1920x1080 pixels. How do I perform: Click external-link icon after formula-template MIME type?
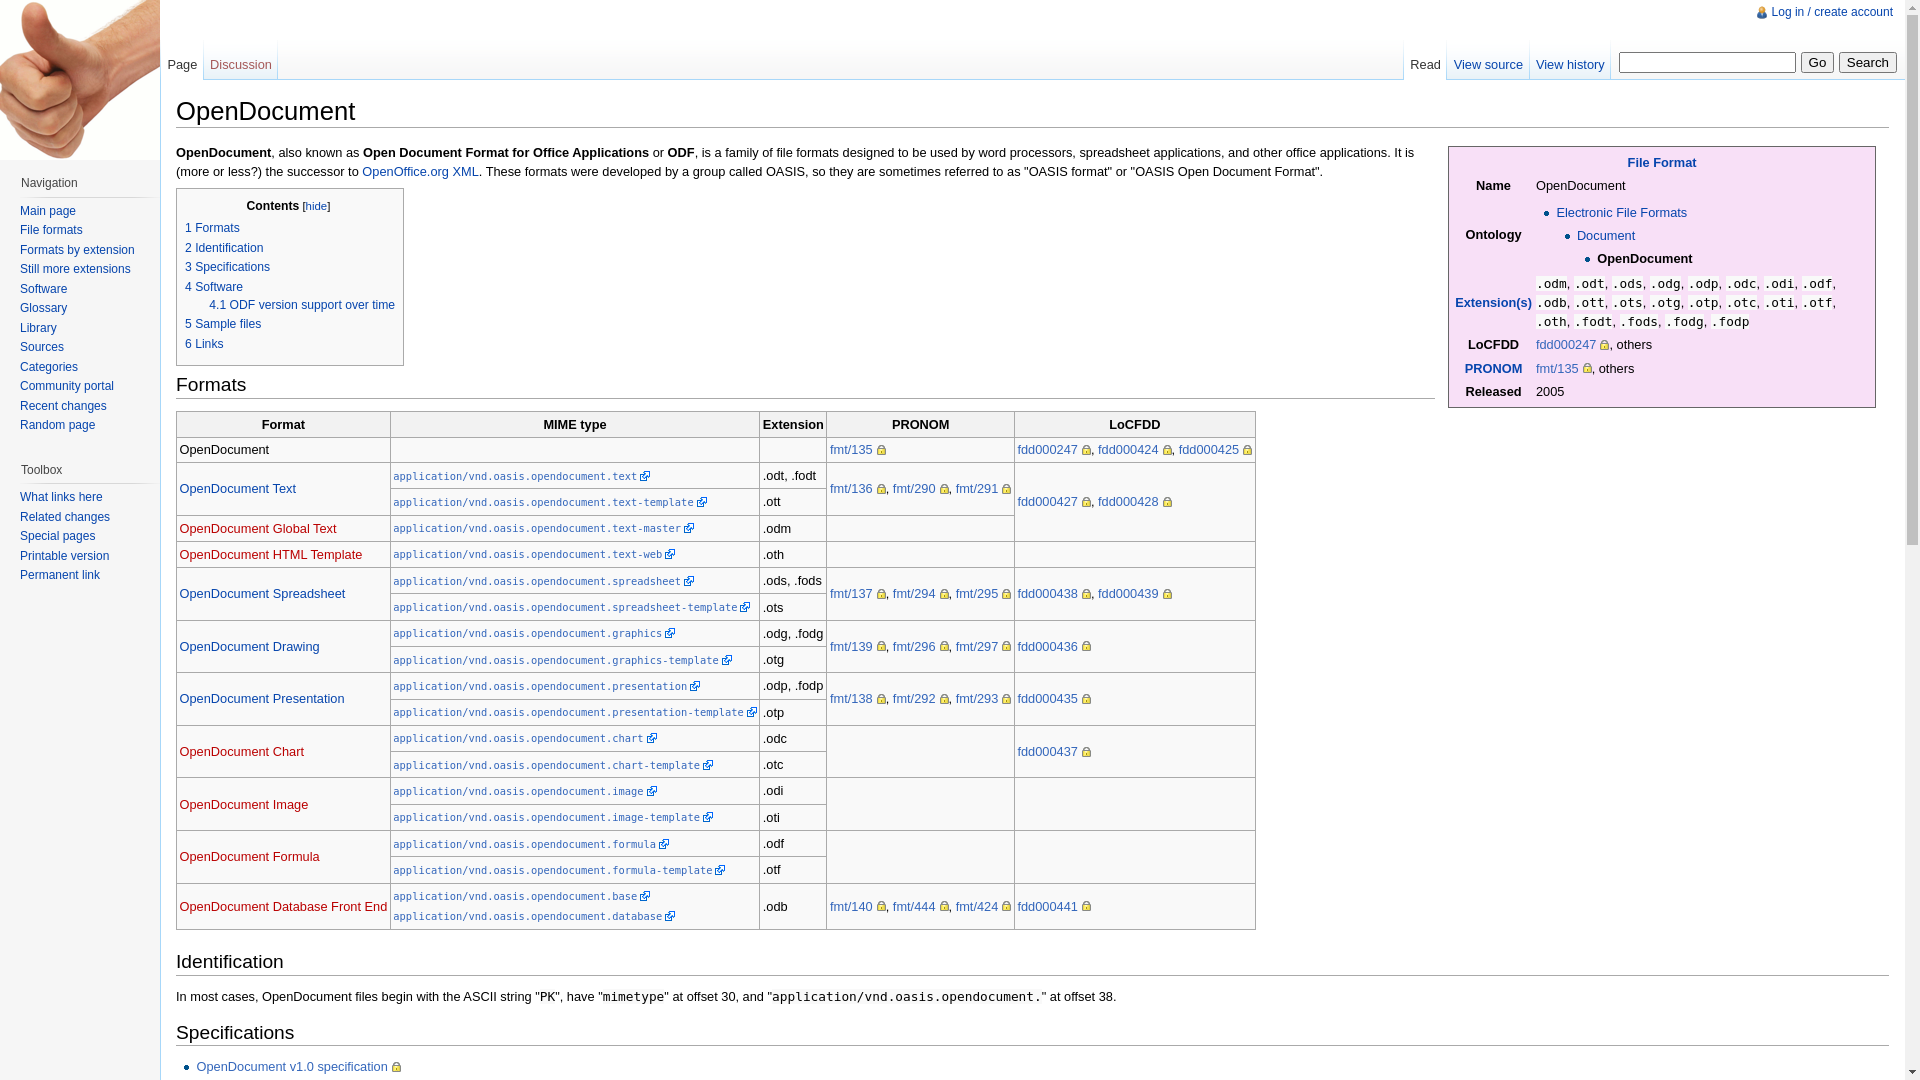(x=720, y=871)
